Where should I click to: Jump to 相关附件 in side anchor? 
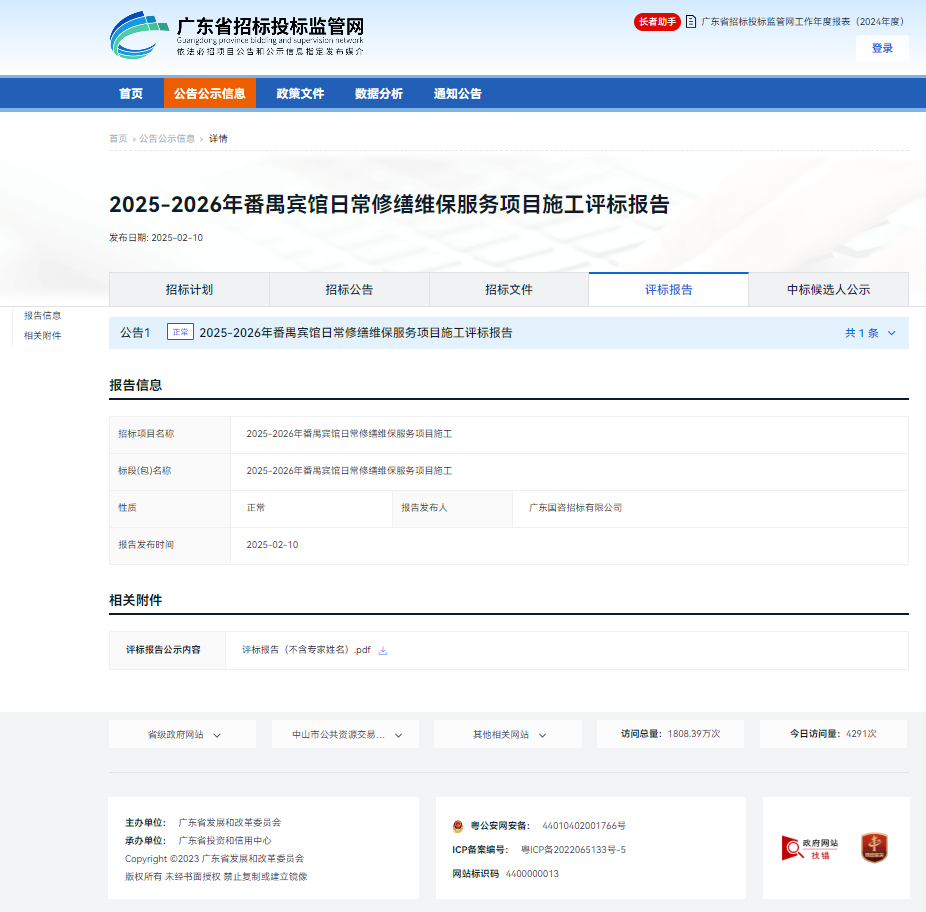[43, 336]
